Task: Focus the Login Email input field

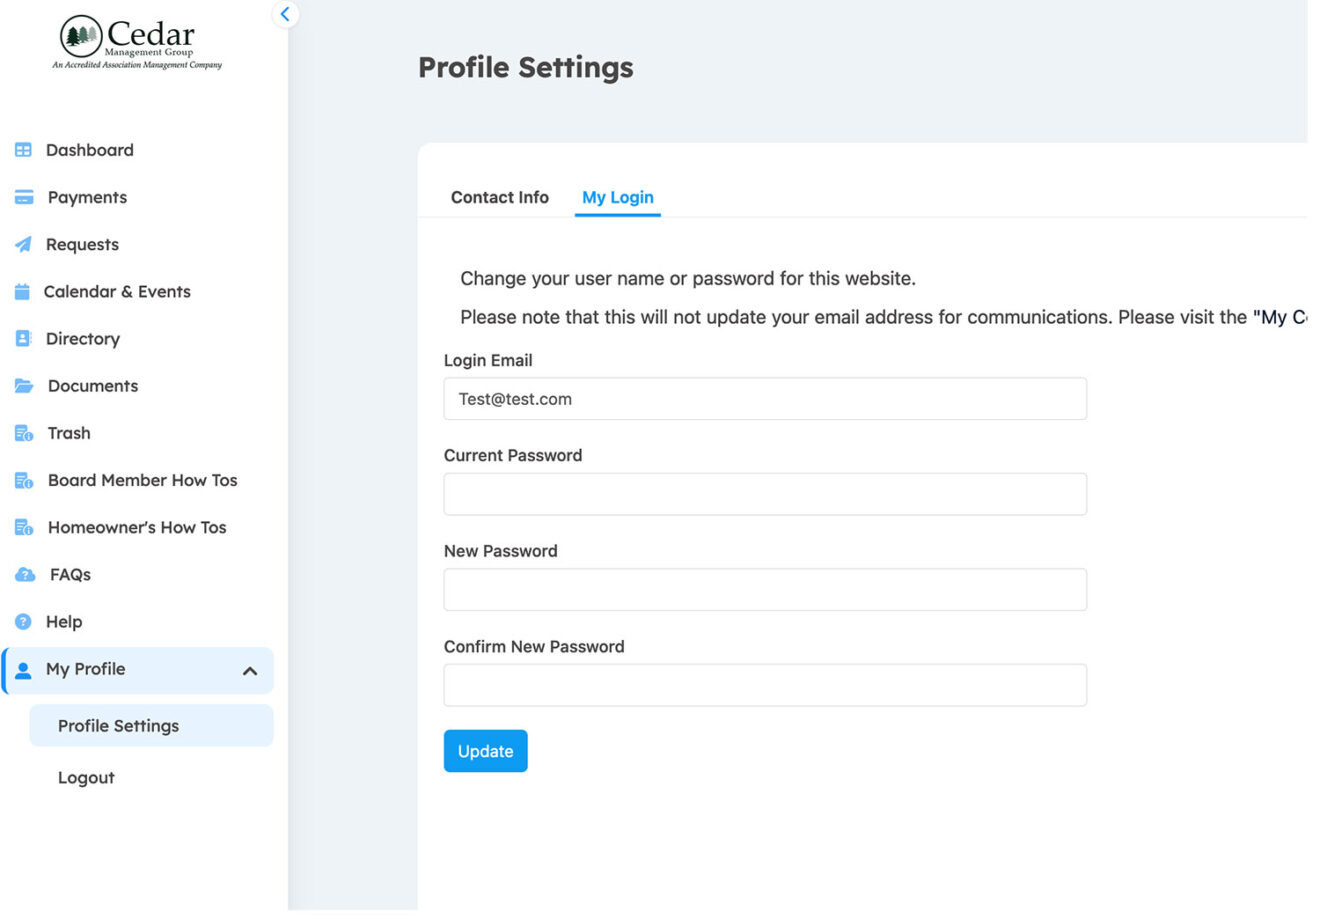Action: (x=764, y=399)
